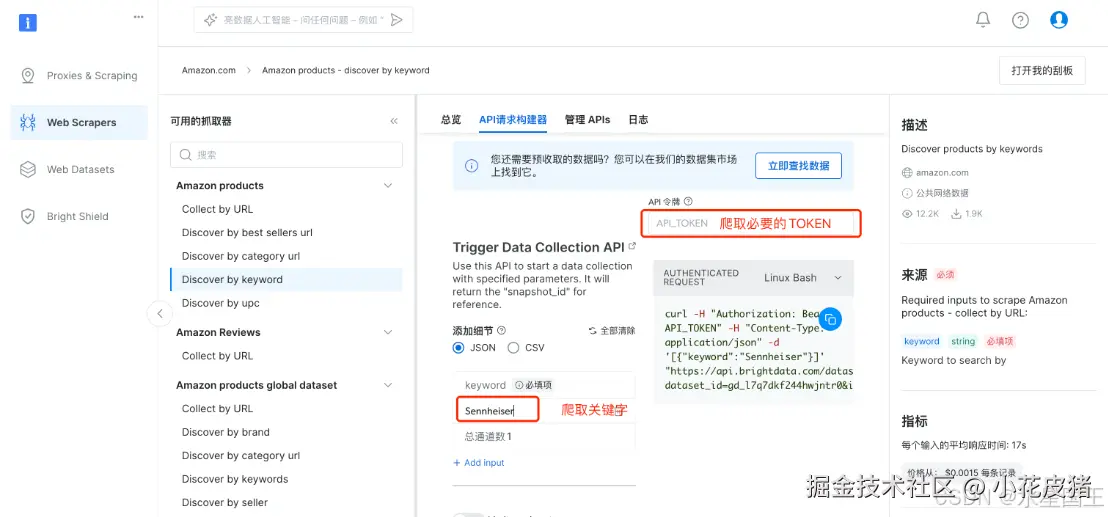Click the Amazon products - discover by keyword breadcrumb
Viewport: 1108px width, 517px height.
pos(346,70)
